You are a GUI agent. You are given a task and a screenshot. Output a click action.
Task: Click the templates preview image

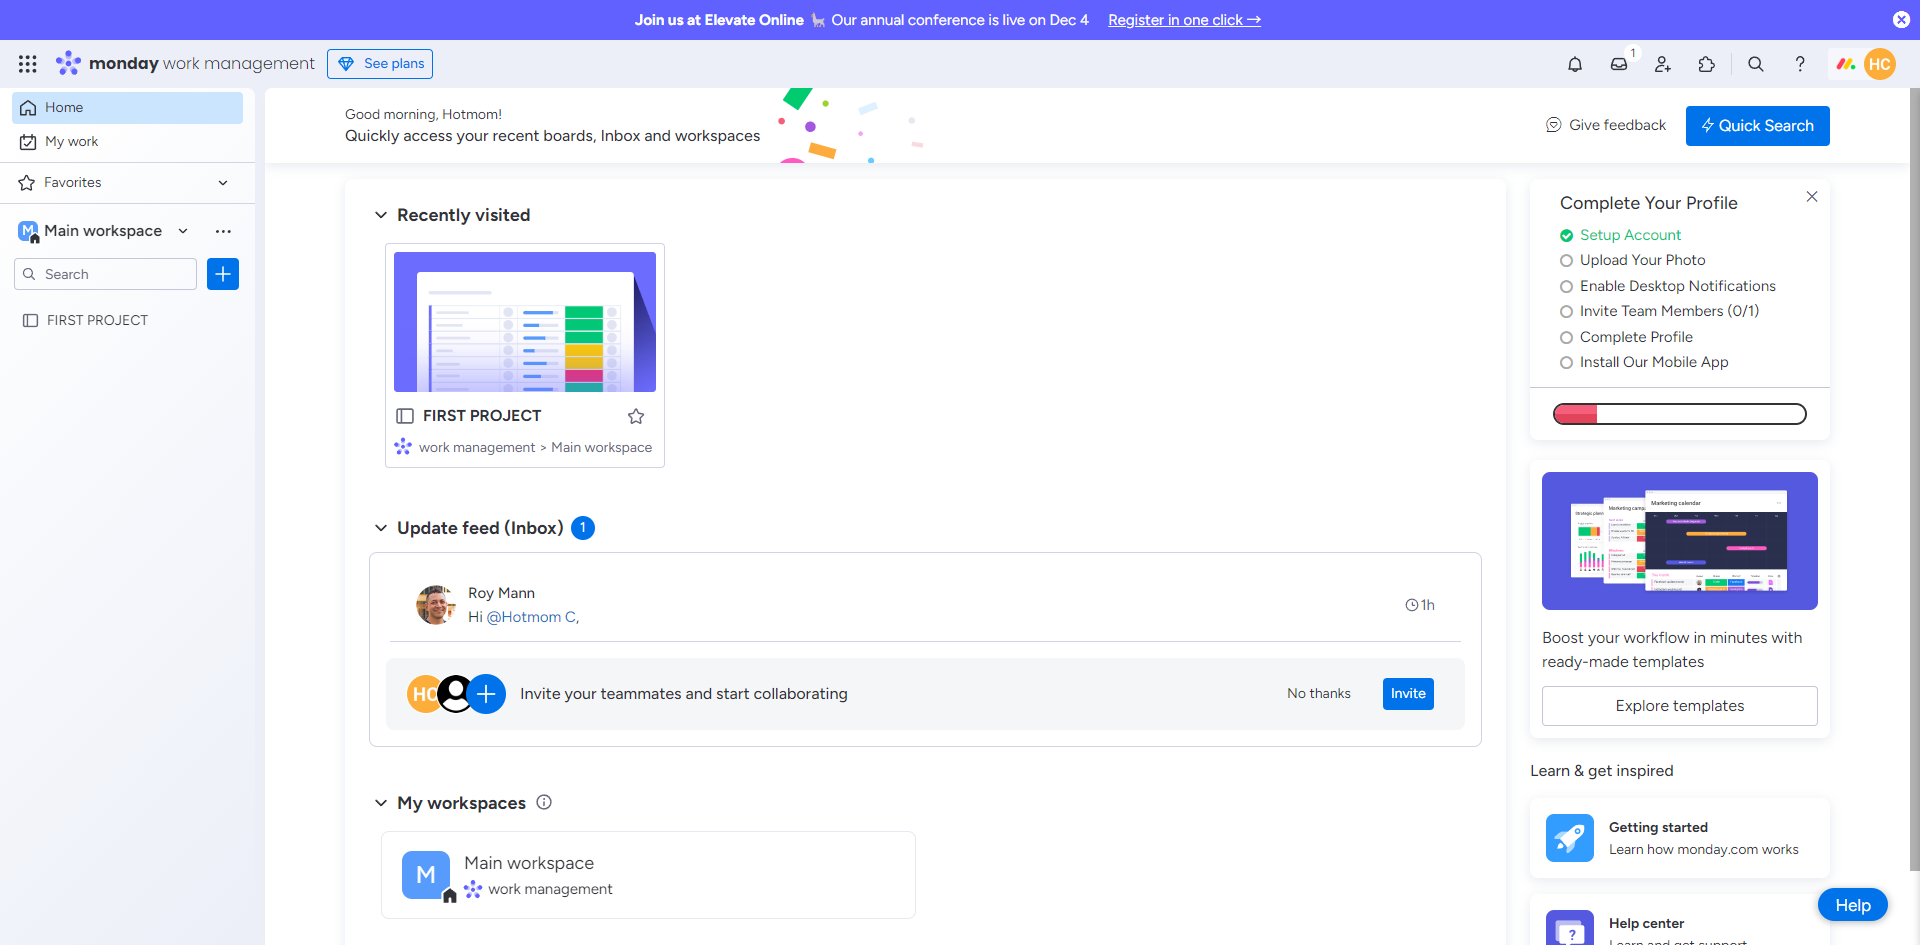(1680, 541)
